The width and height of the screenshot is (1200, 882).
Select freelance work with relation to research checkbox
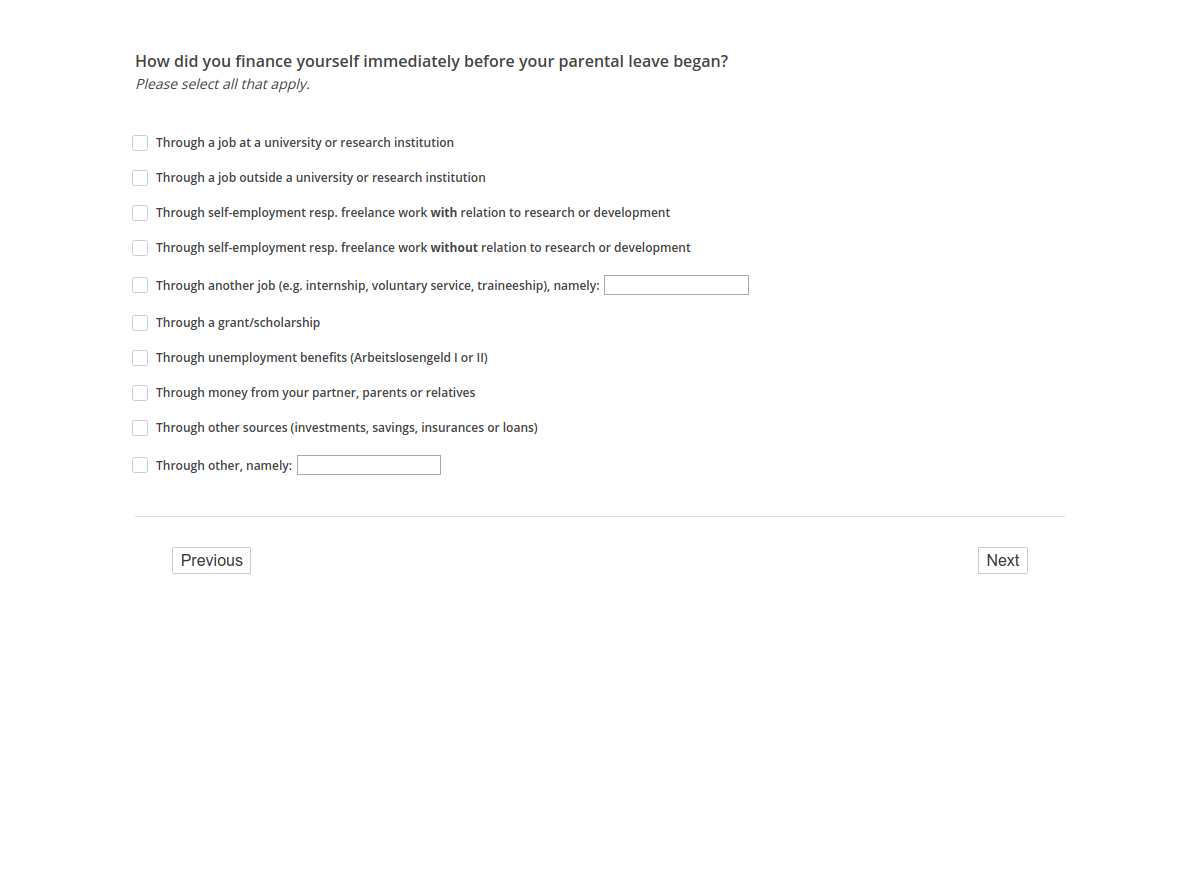click(x=140, y=213)
